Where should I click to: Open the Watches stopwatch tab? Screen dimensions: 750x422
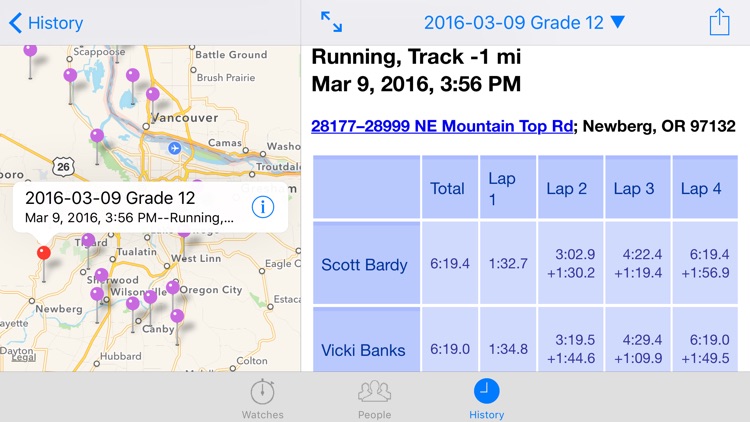pyautogui.click(x=262, y=398)
